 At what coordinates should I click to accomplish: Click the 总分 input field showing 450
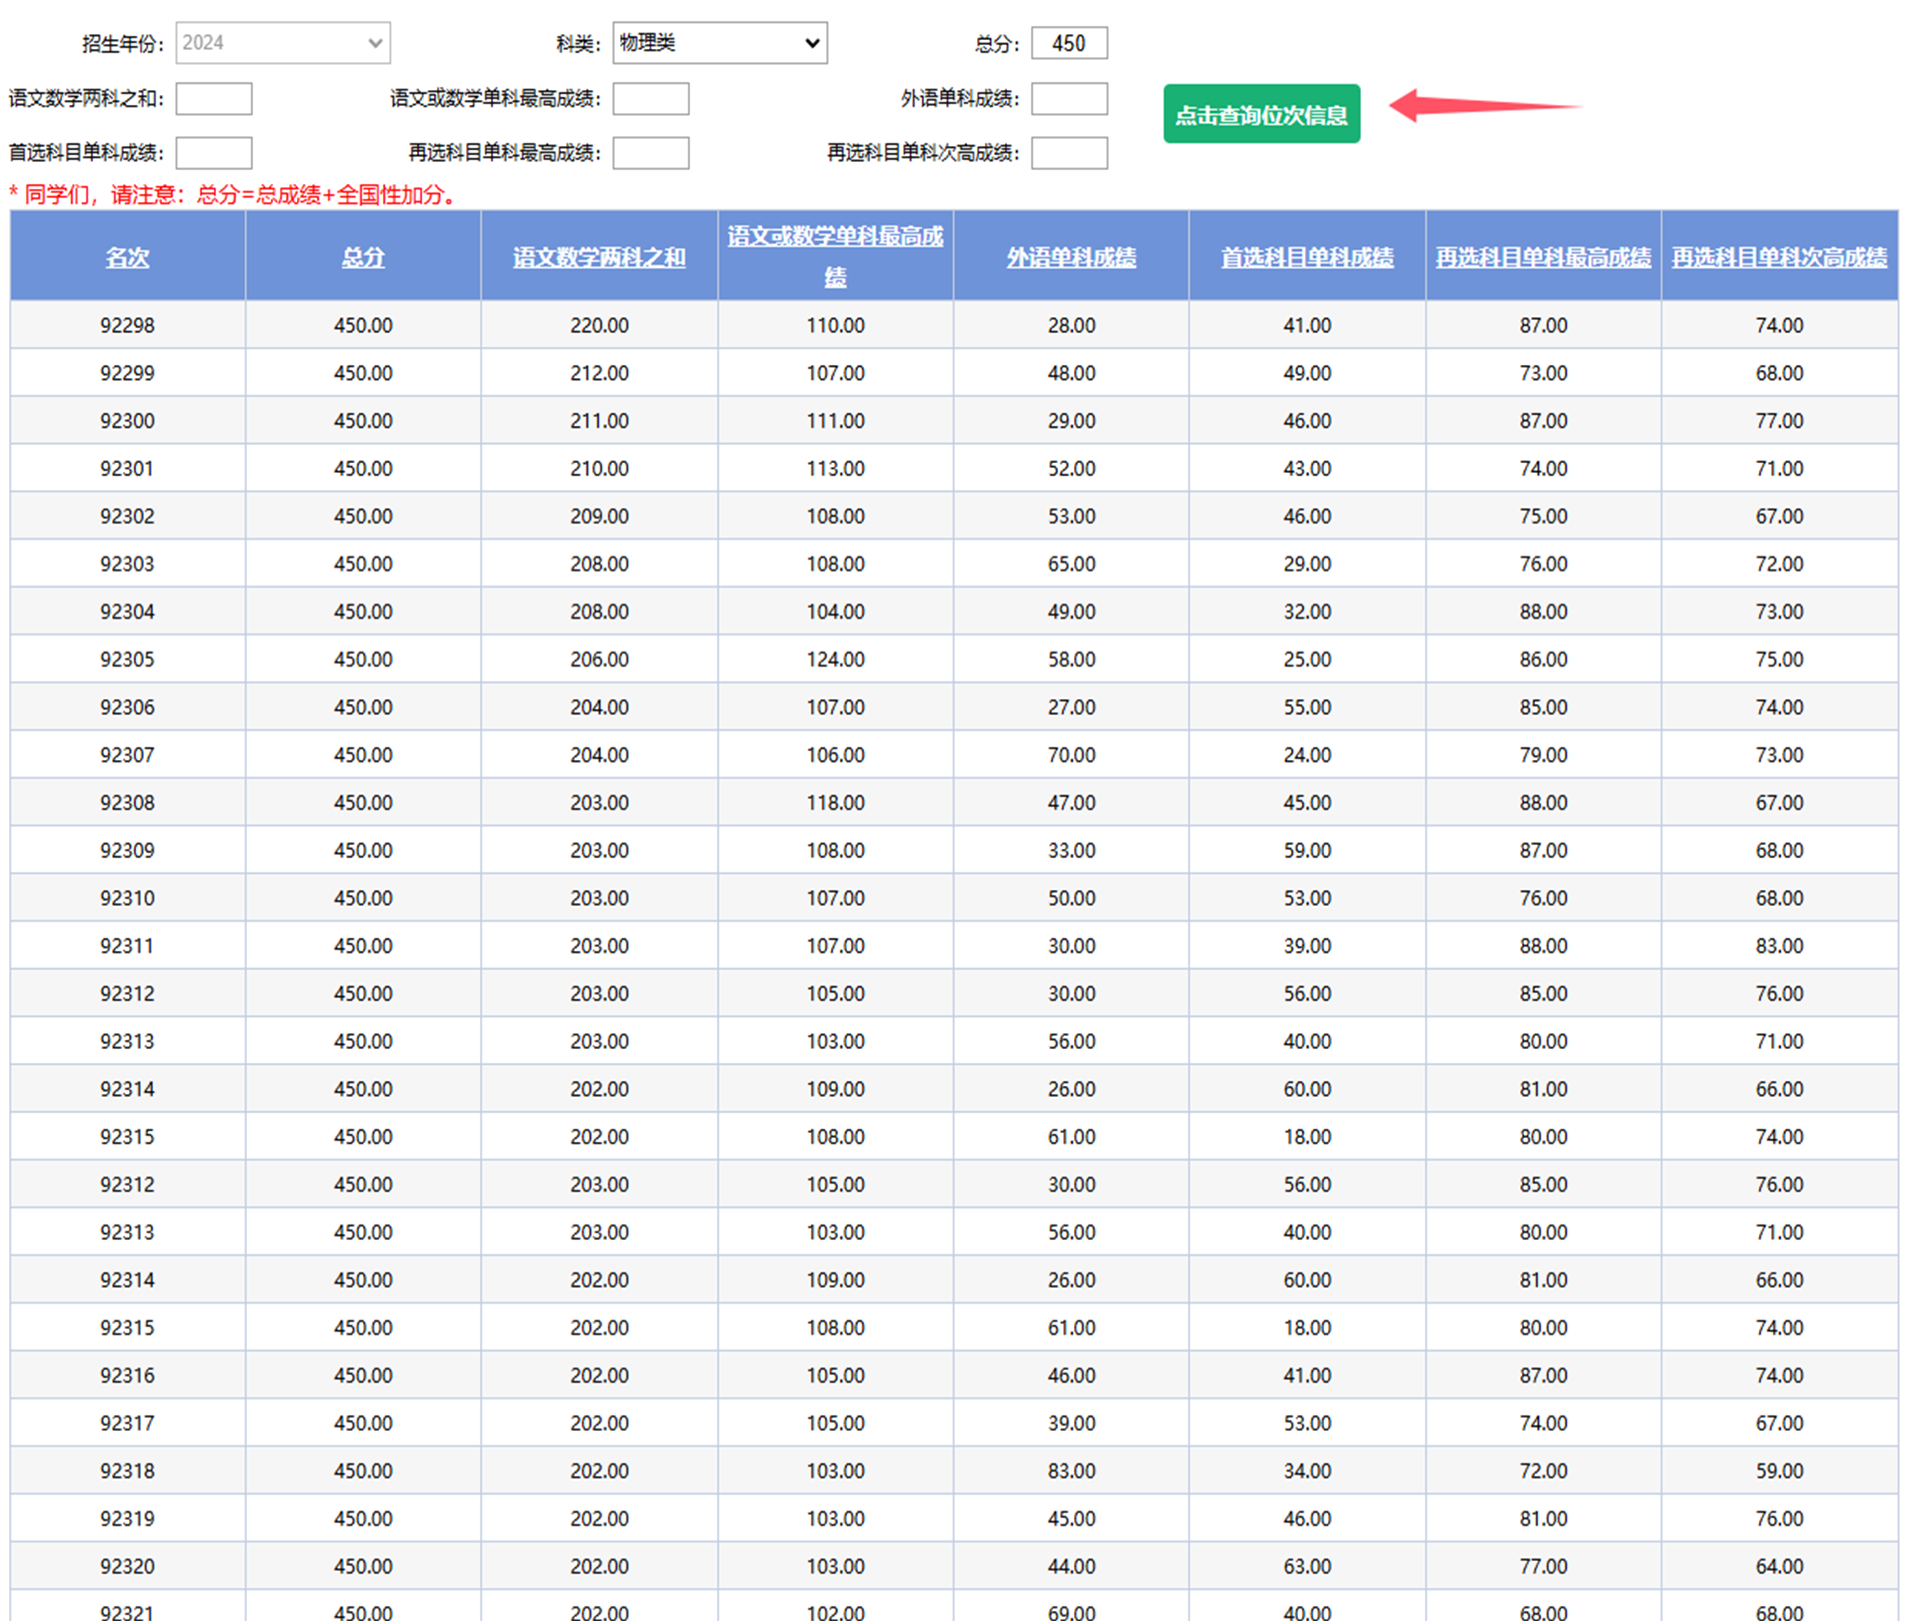tap(1068, 43)
